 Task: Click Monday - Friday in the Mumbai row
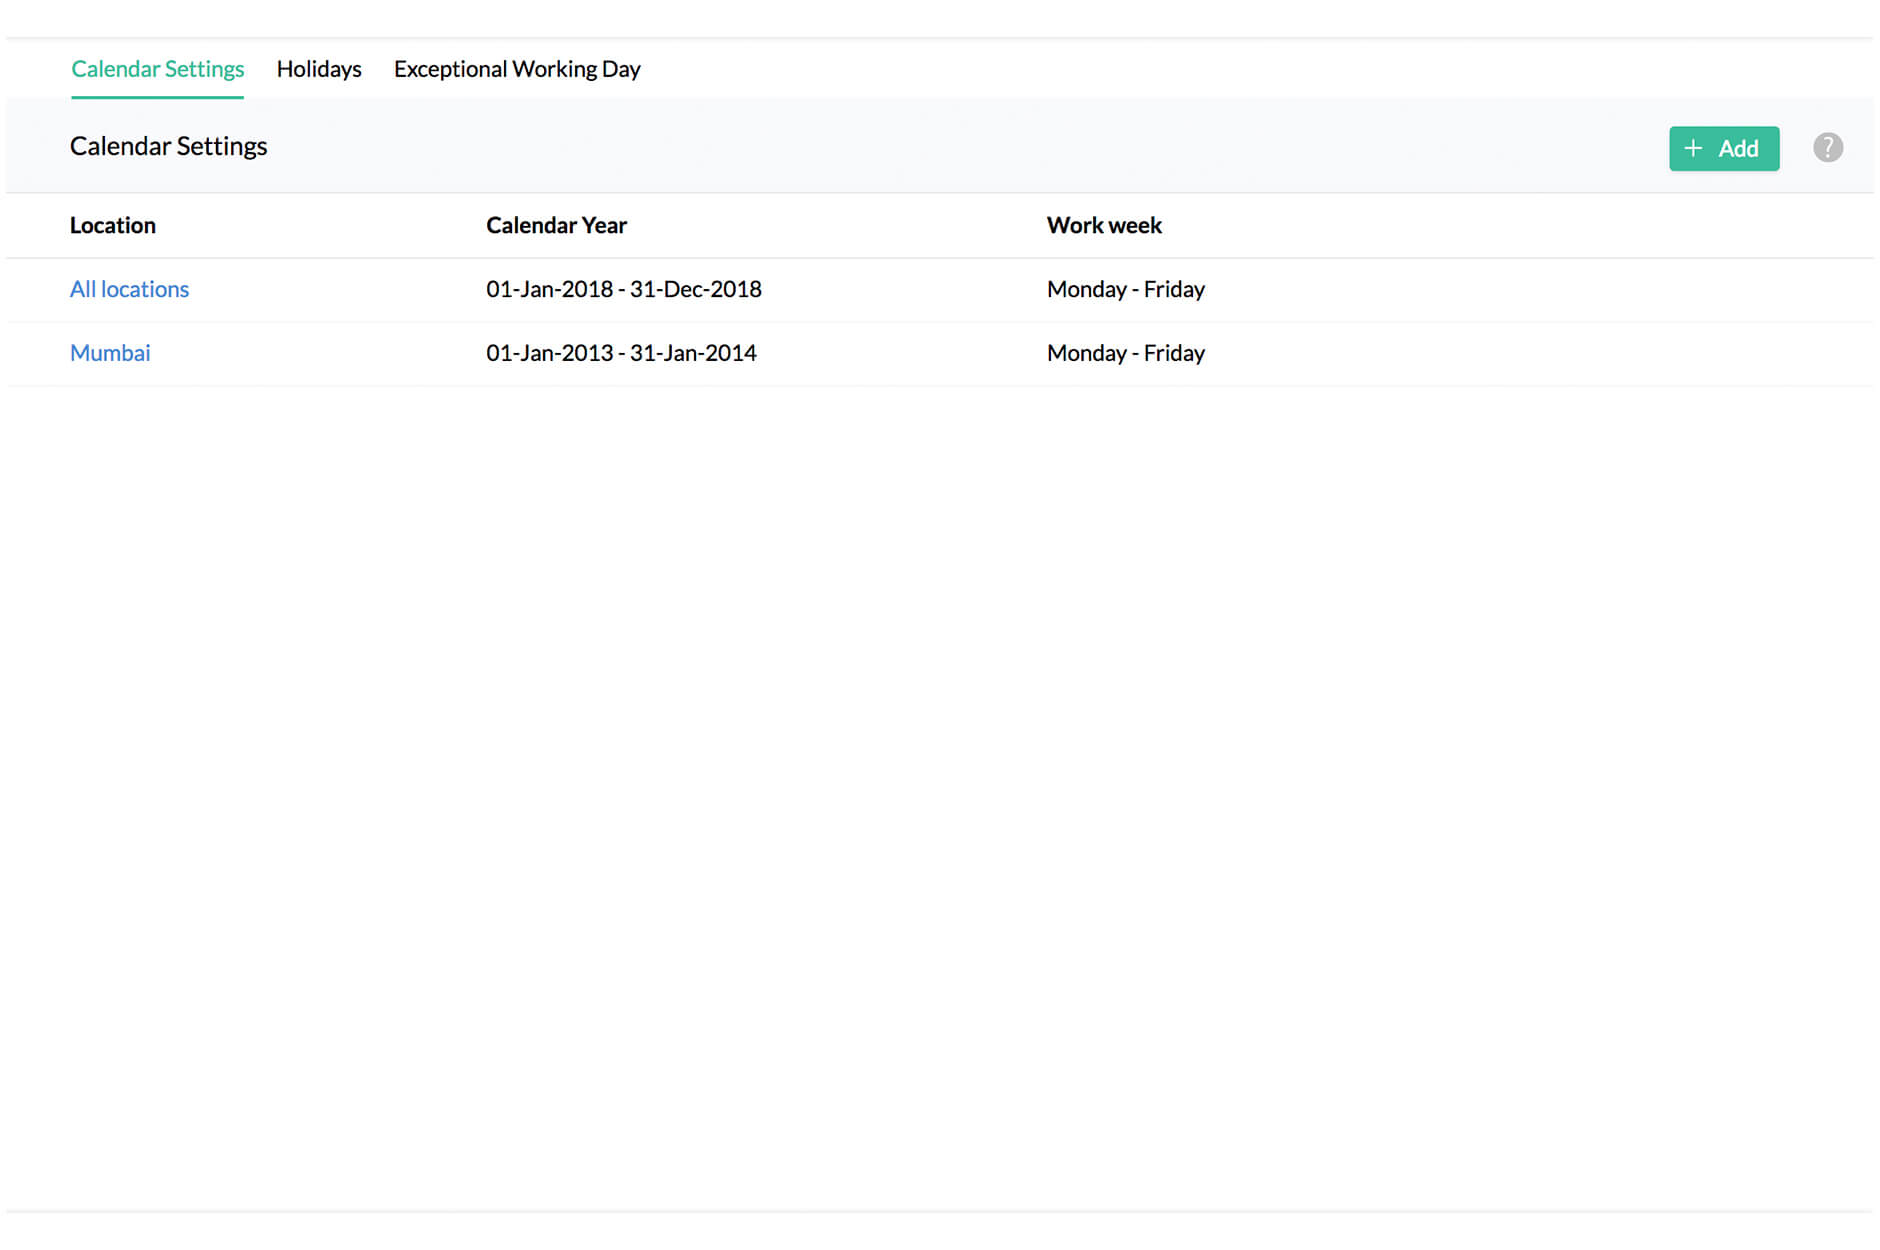tap(1125, 352)
